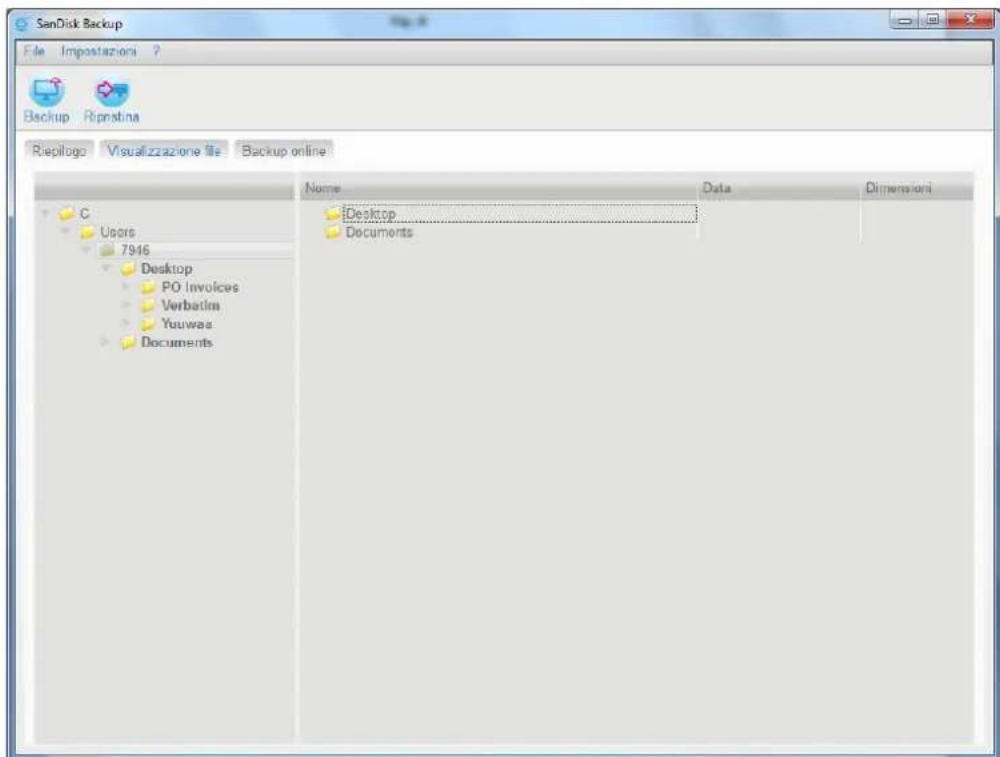The width and height of the screenshot is (1000, 757).
Task: Collapse the C drive tree node
Action: 45,213
